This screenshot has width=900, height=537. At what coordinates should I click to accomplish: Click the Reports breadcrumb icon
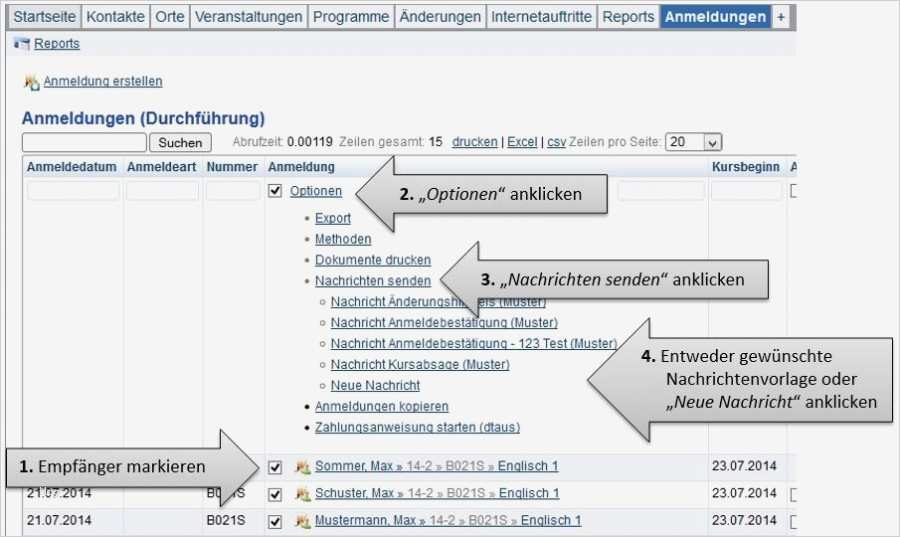click(22, 44)
